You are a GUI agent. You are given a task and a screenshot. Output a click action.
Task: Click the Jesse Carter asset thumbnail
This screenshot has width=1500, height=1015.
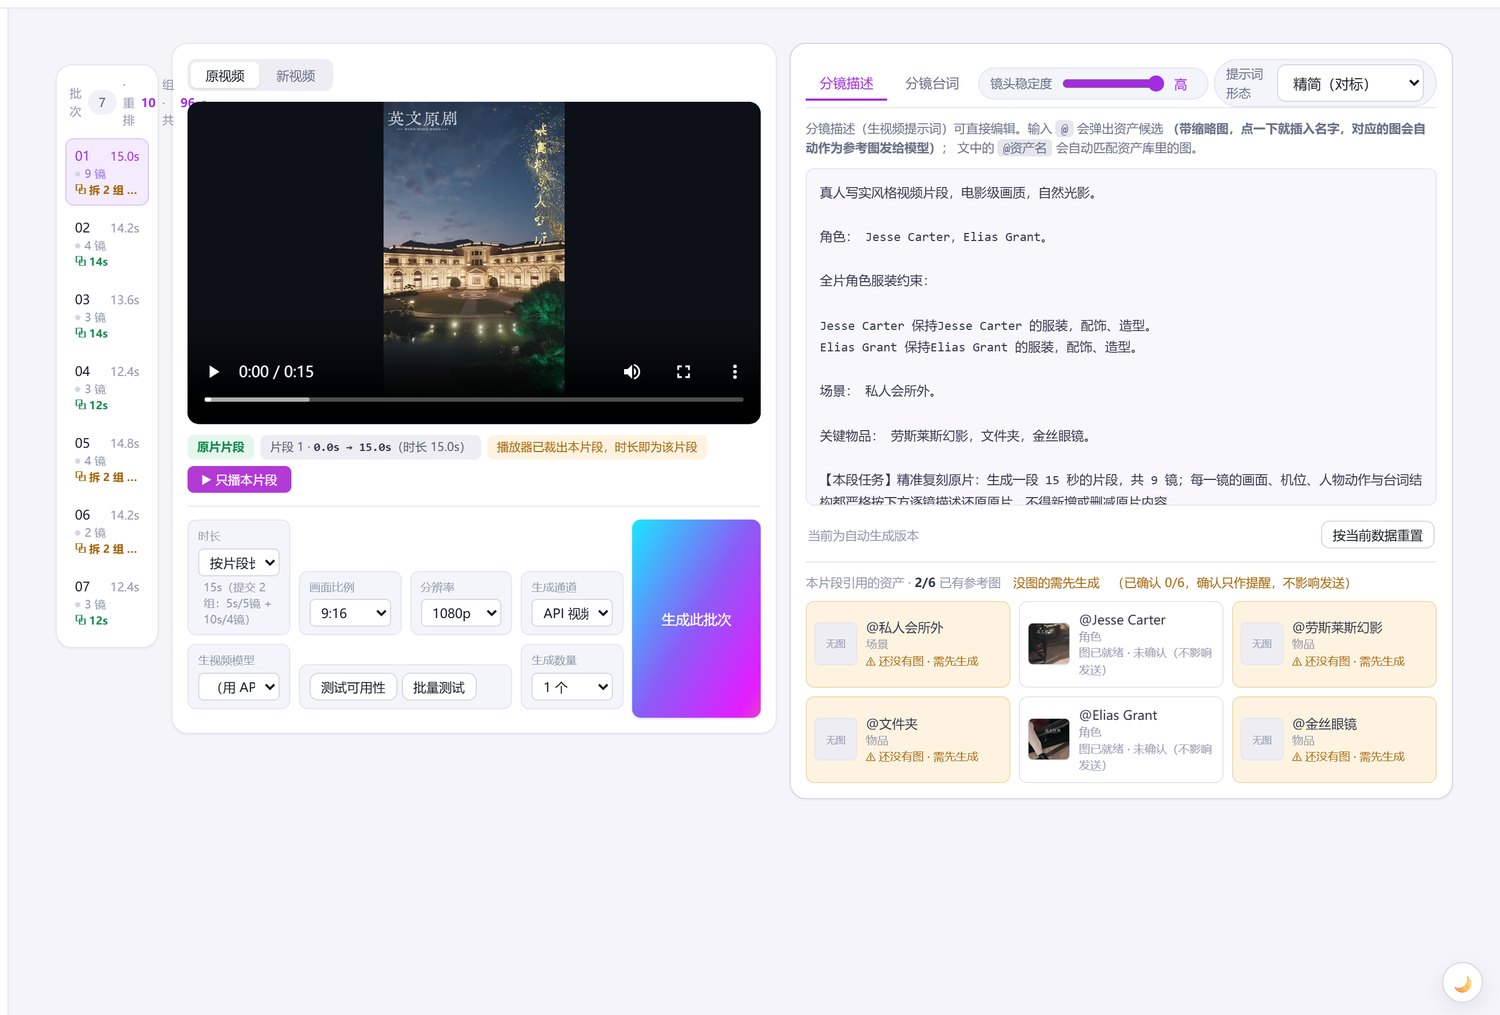1049,644
